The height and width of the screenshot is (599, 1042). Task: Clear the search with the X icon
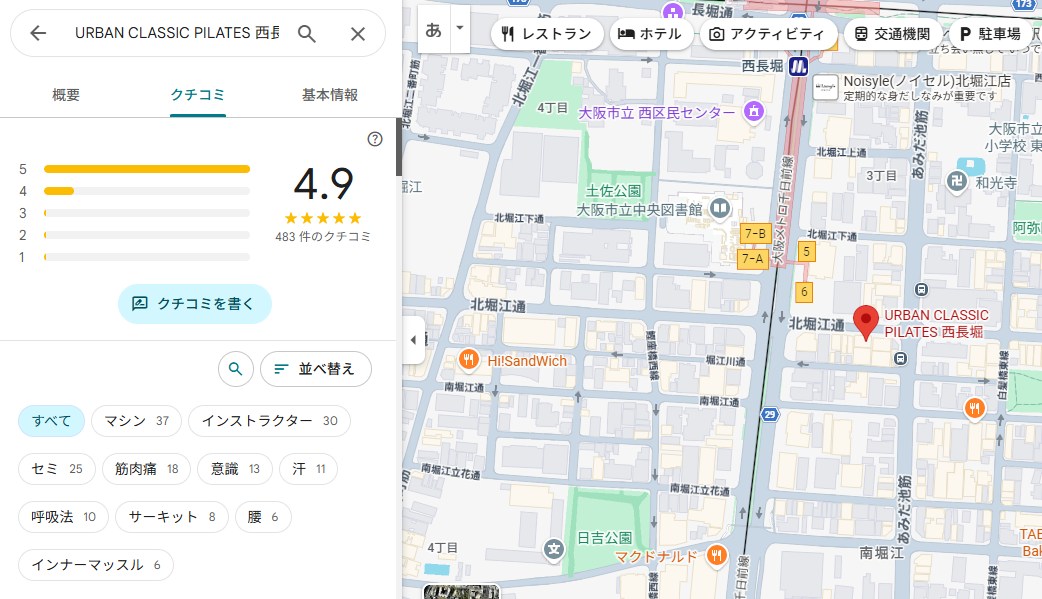(x=358, y=34)
